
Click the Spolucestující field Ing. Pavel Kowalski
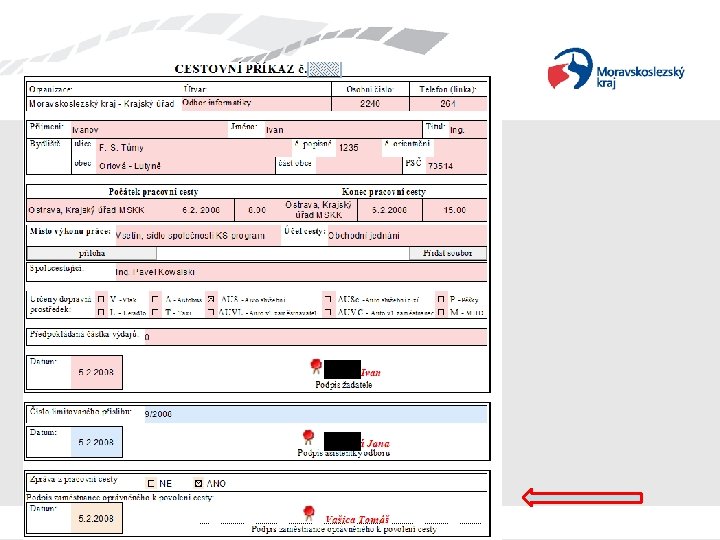click(x=301, y=272)
